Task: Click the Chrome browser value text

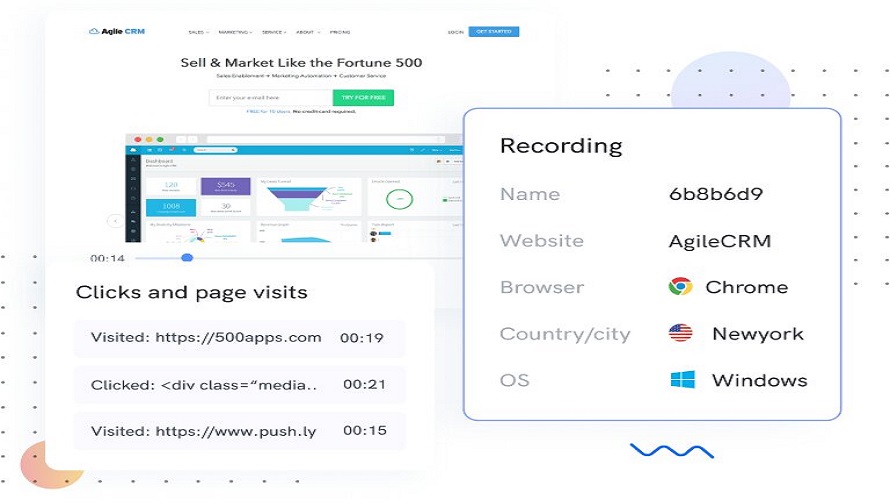Action: pyautogui.click(x=747, y=287)
